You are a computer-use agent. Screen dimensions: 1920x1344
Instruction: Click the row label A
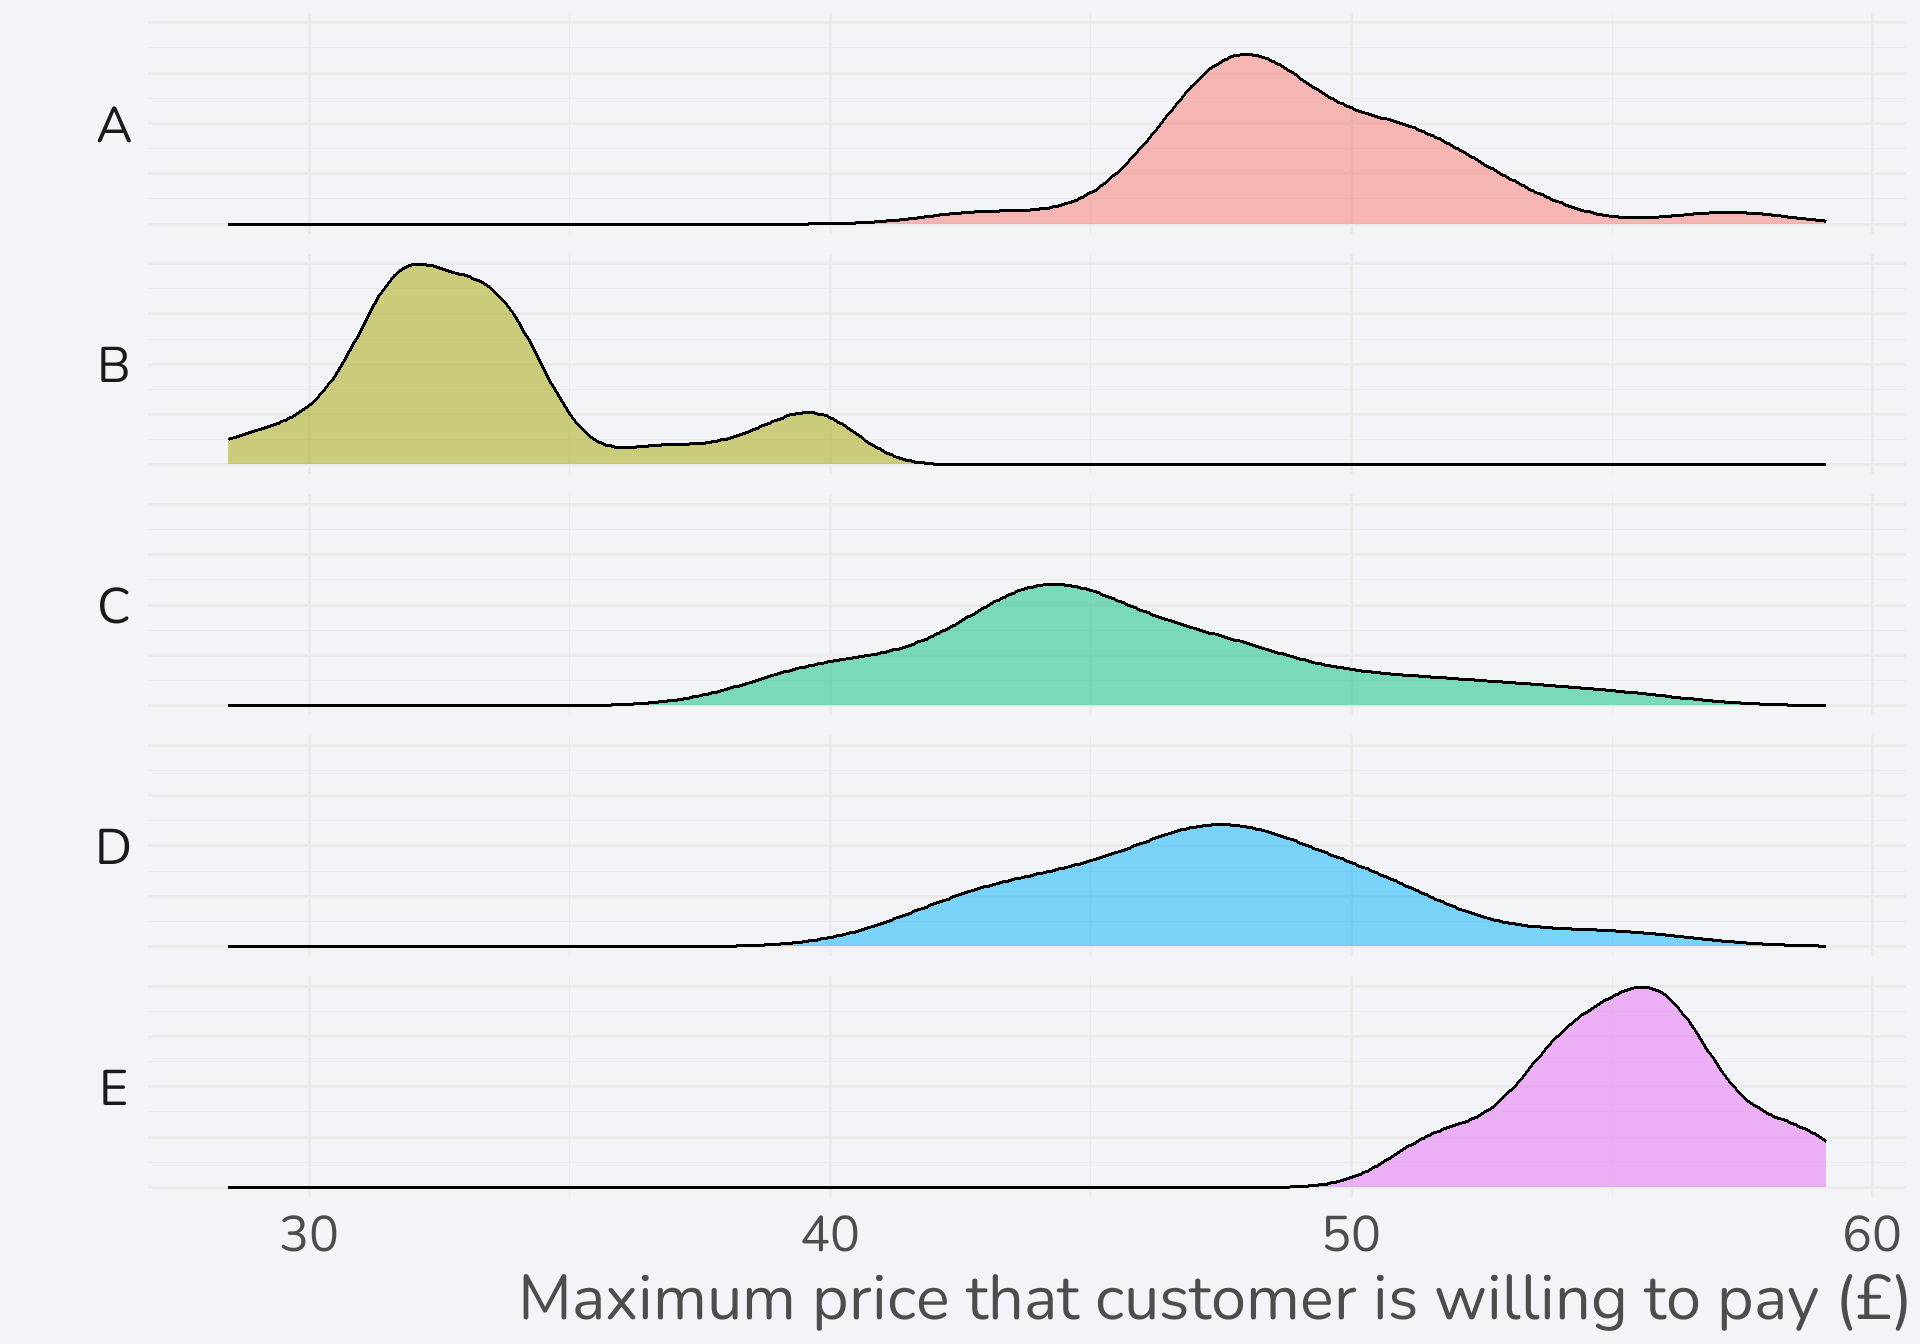click(114, 126)
